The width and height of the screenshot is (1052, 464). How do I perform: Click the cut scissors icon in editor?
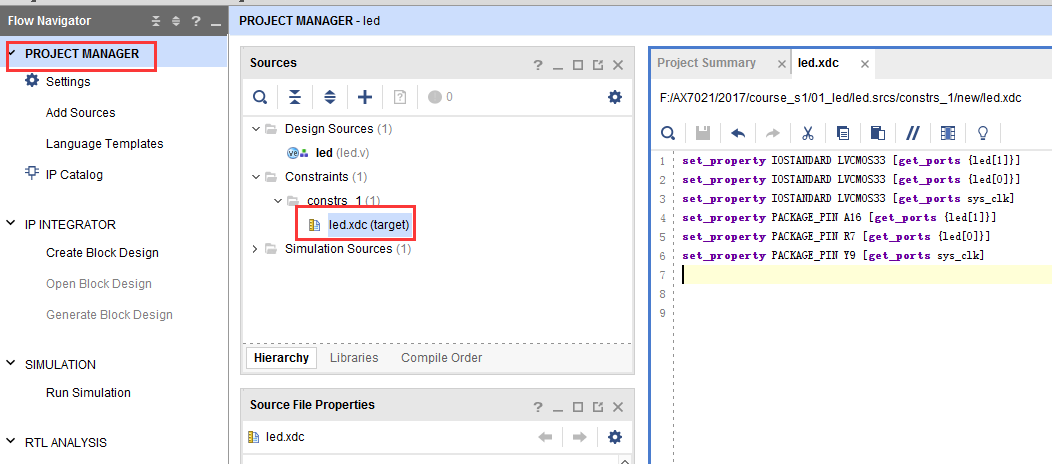click(808, 133)
